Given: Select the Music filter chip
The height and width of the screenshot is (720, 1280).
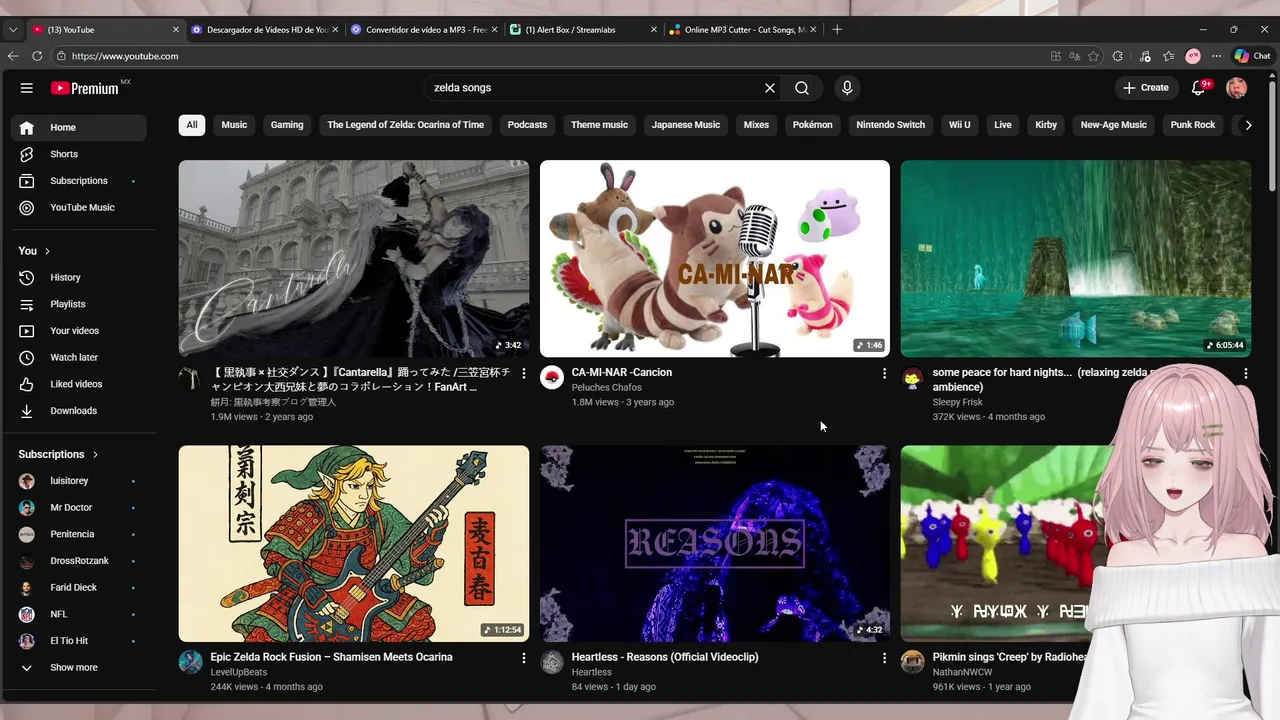Looking at the screenshot, I should pyautogui.click(x=234, y=125).
